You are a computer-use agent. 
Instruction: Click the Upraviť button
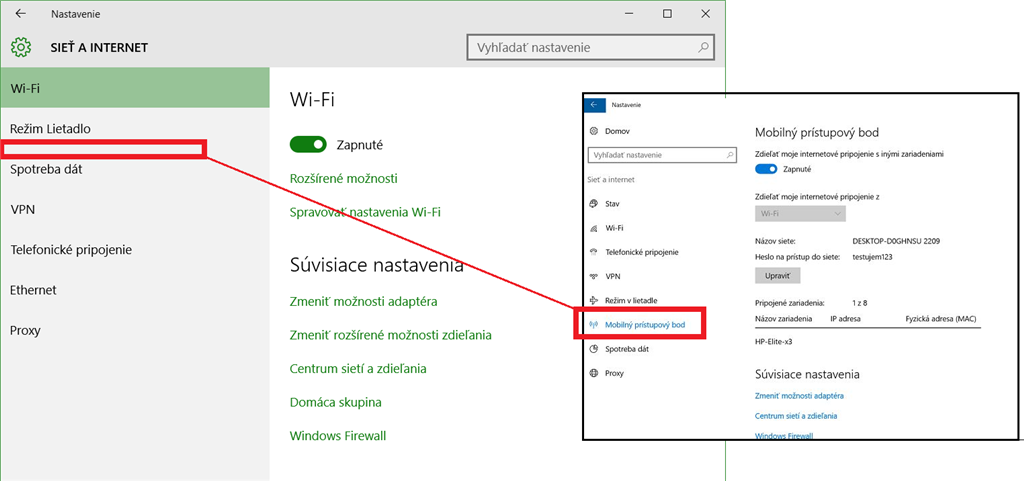tap(777, 276)
